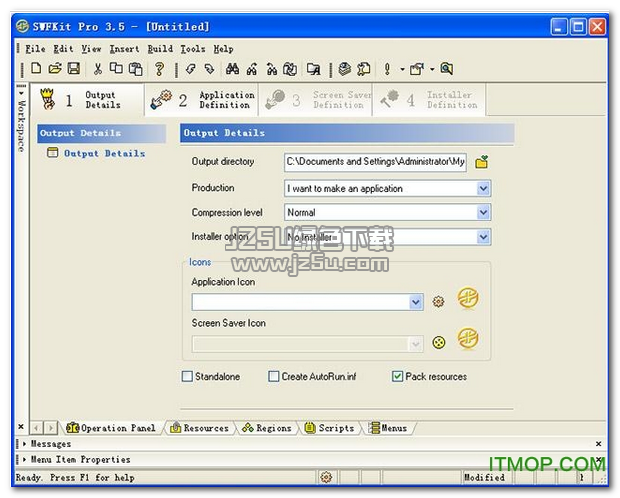Close the workspace pane with X

click(21, 426)
